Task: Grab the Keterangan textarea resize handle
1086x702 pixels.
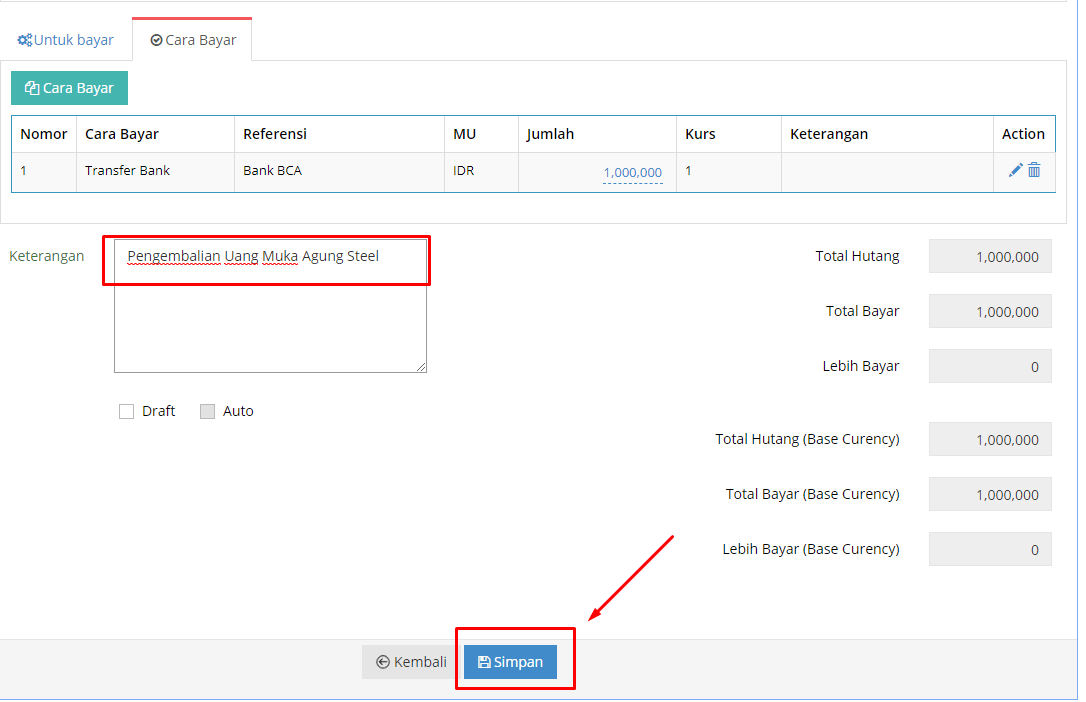Action: pos(422,368)
